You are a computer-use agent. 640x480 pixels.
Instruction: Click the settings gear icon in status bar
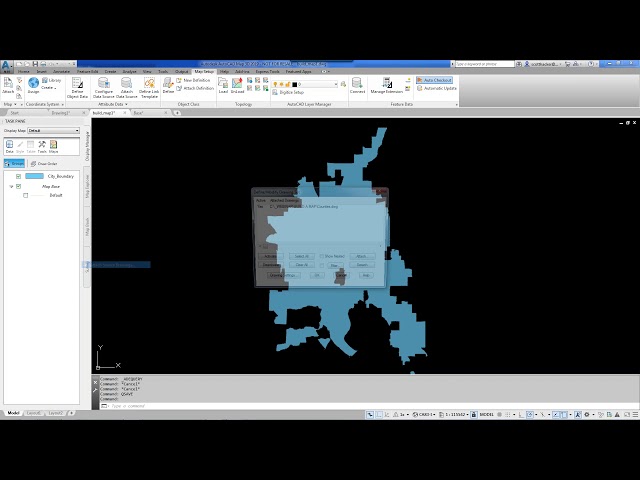587,415
